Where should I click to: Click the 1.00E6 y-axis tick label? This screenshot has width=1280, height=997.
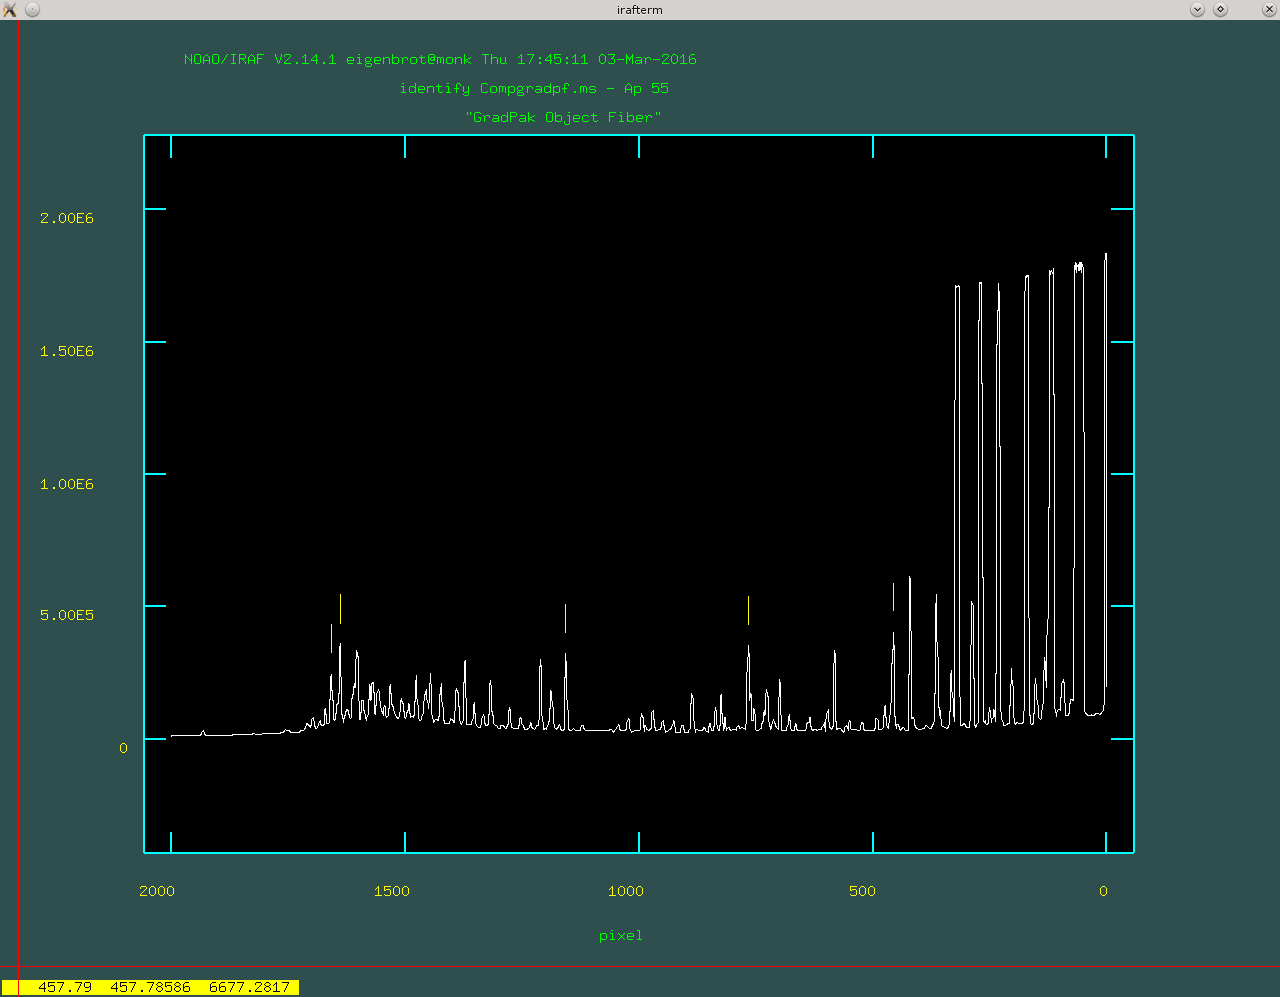[67, 484]
